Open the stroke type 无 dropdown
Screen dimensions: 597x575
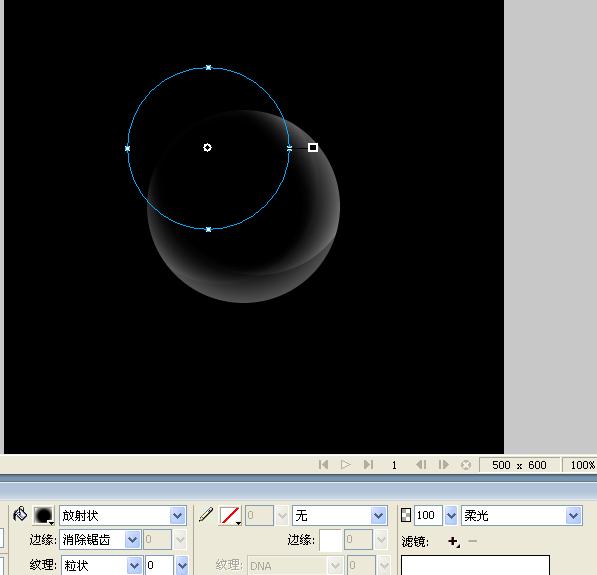click(x=378, y=516)
